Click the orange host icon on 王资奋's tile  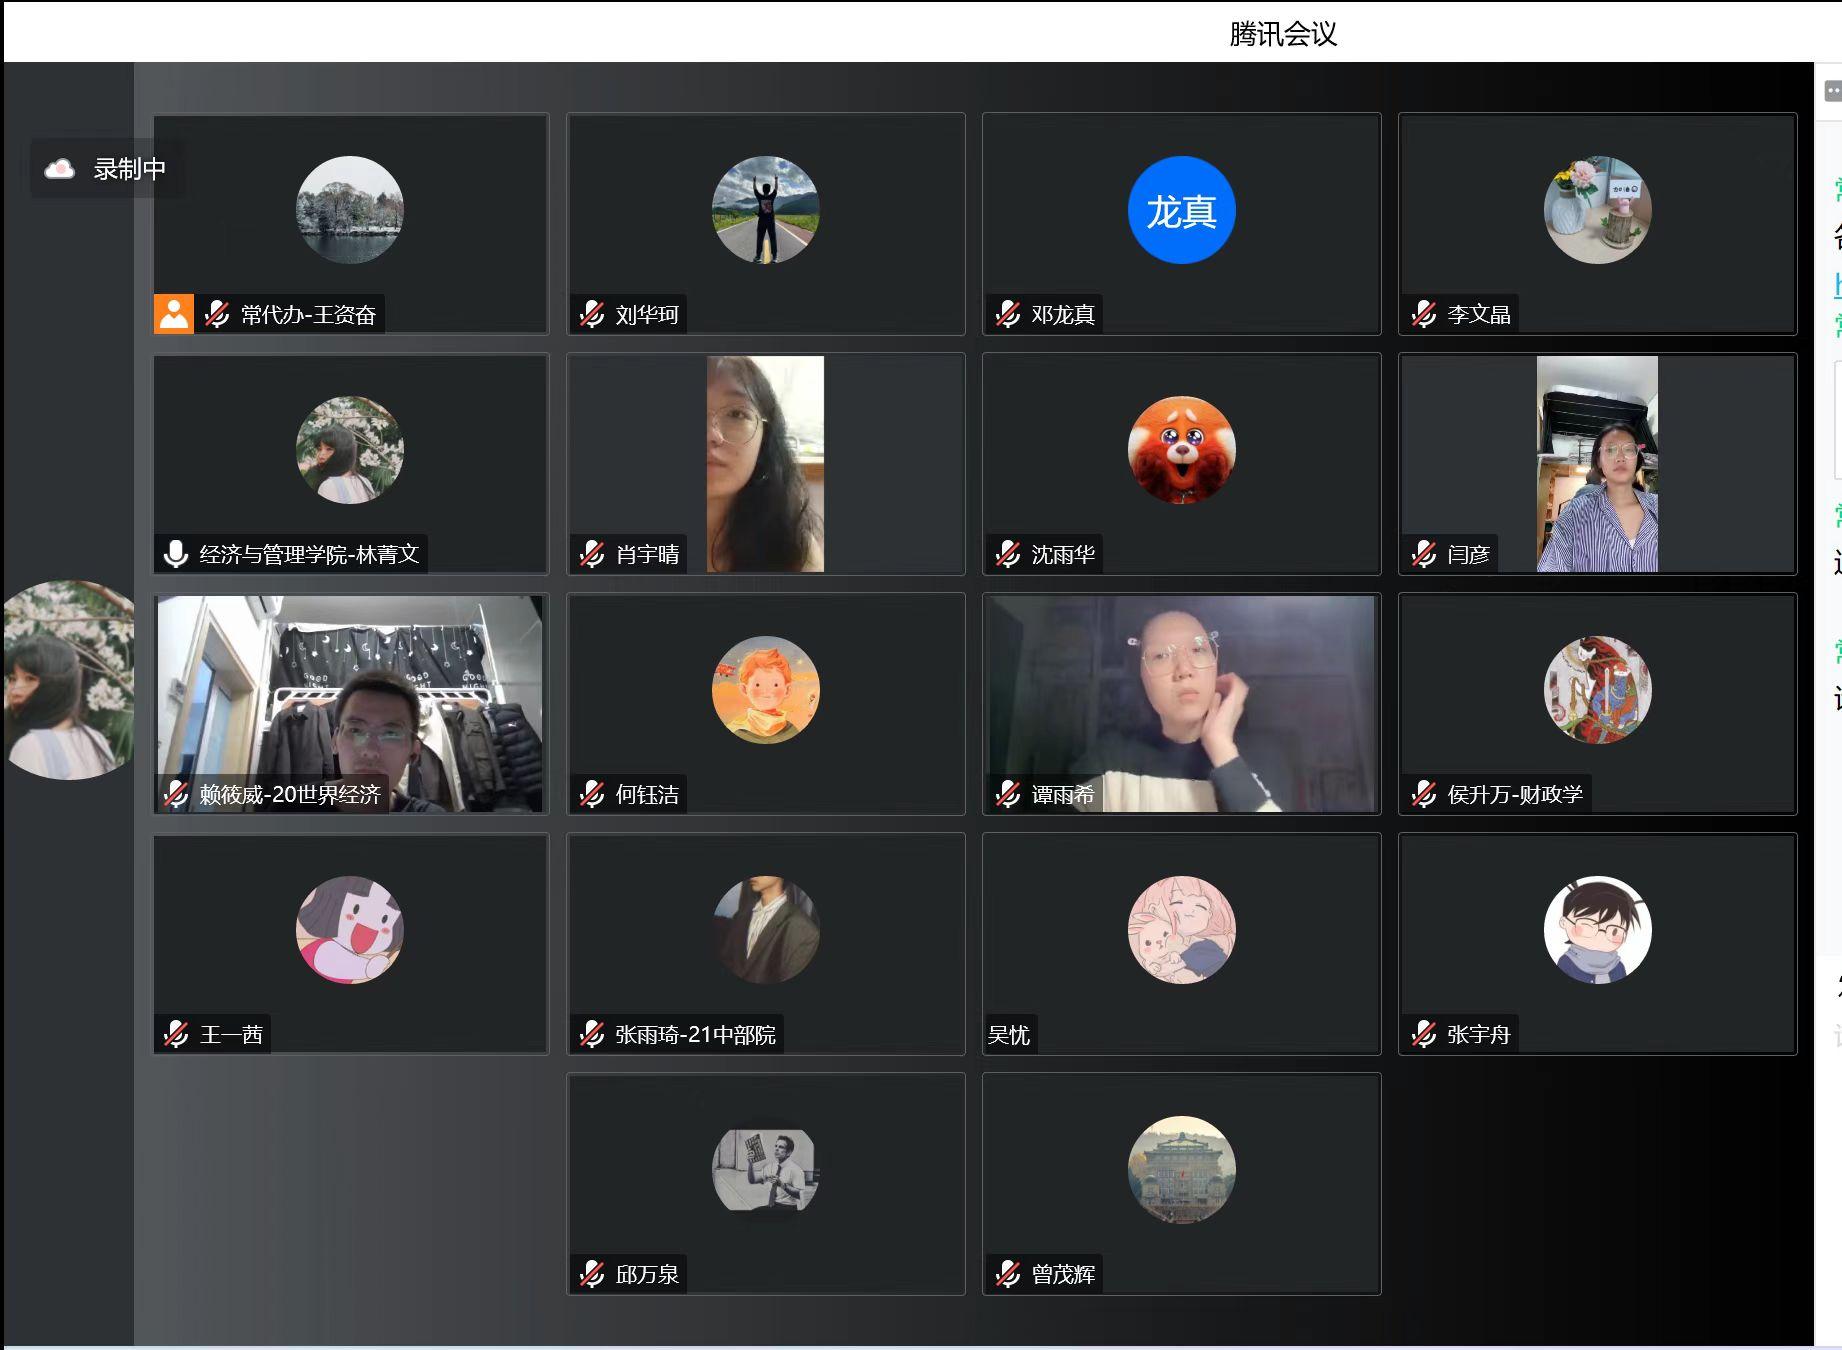(x=173, y=314)
